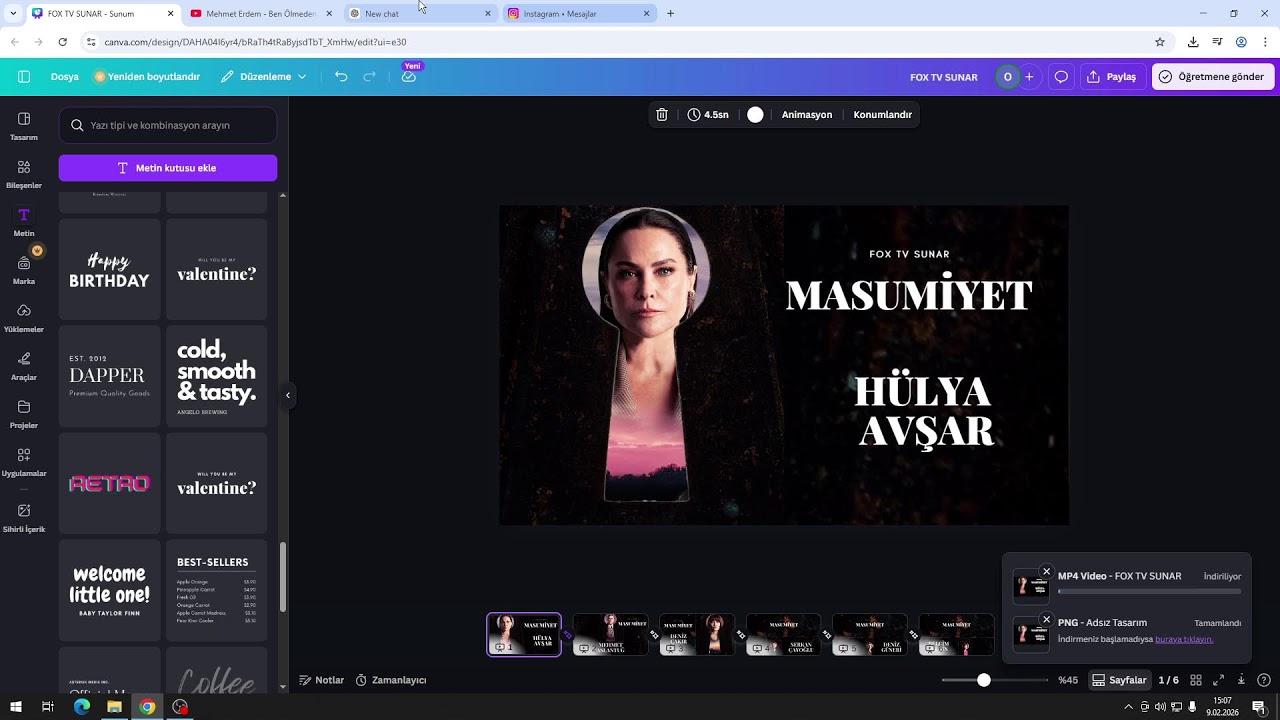
Task: Open a new browser tab
Action: click(x=670, y=13)
